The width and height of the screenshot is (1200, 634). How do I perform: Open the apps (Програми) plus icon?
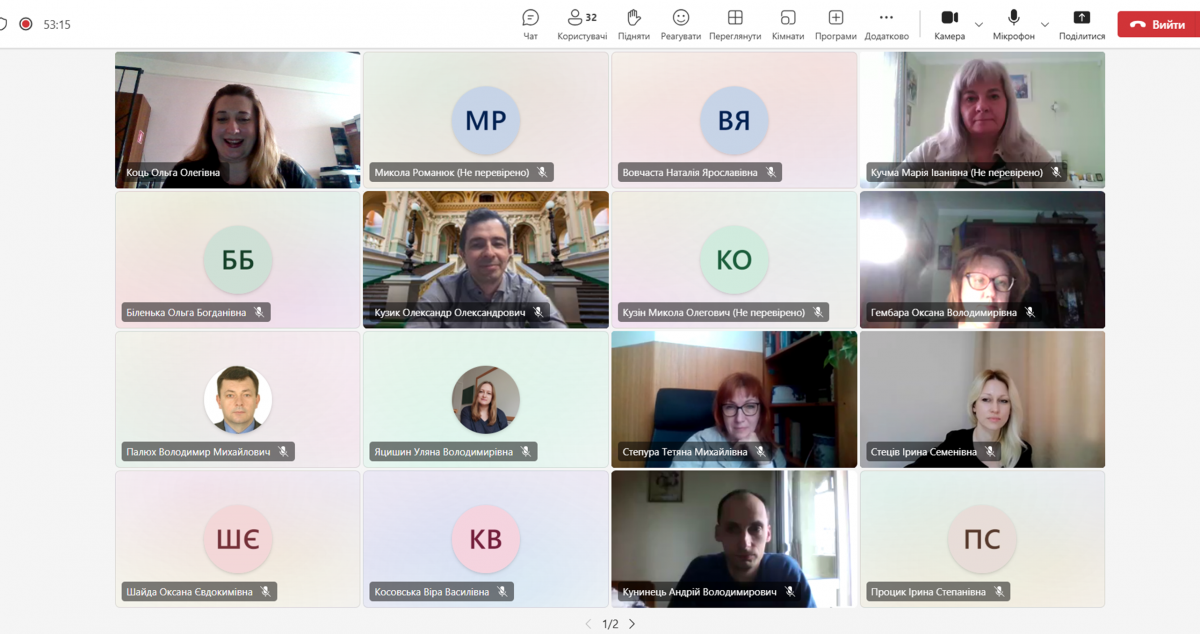coord(835,23)
